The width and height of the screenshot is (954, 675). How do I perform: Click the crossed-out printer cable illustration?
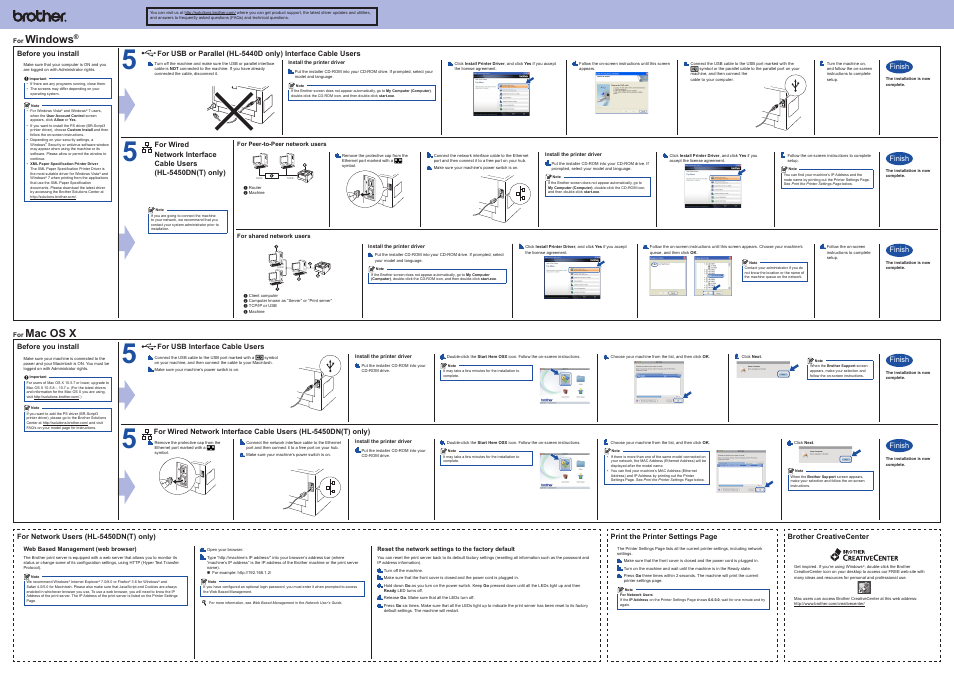coord(243,107)
